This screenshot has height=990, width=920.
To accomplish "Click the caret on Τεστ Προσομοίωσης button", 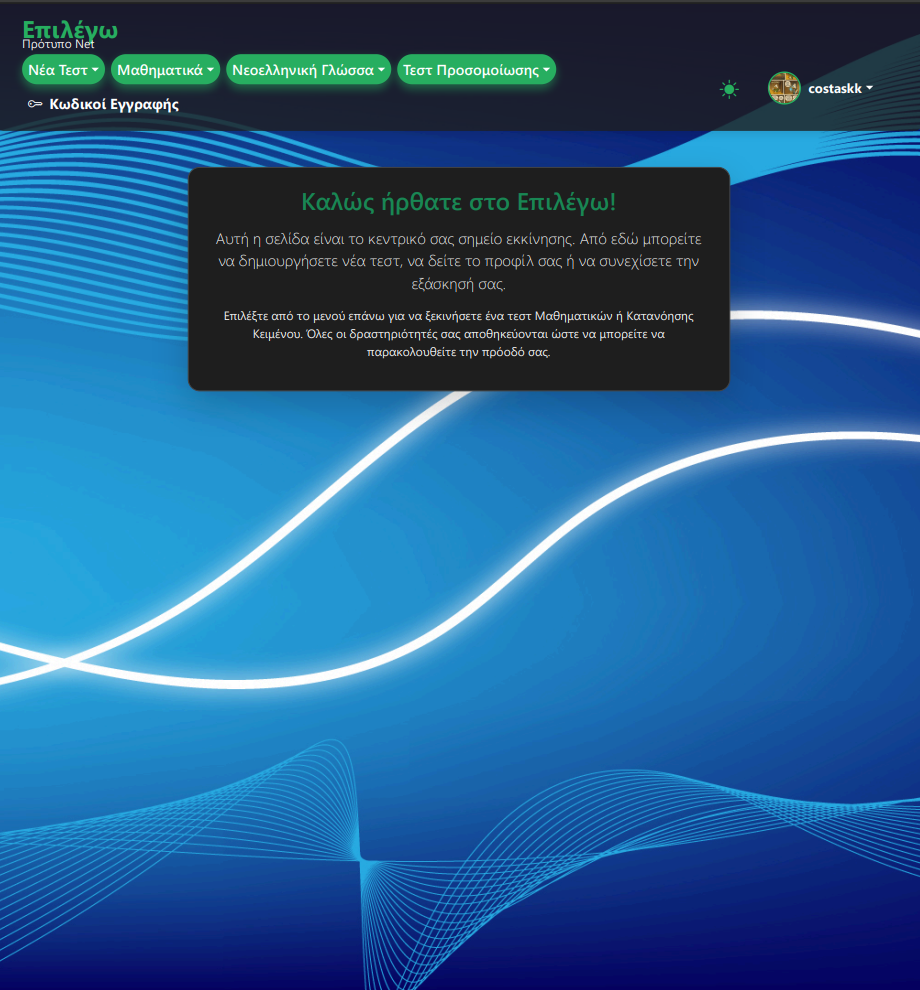I will (x=547, y=71).
